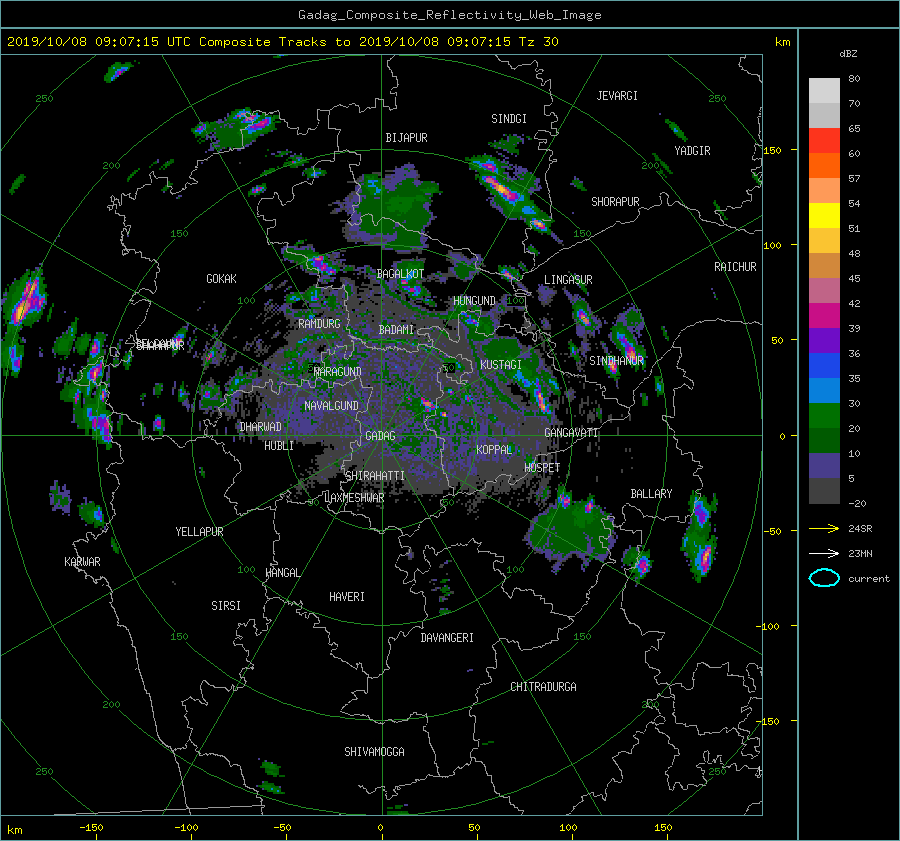Click the white 23MN arrow legend icon
The image size is (900, 841).
point(824,553)
